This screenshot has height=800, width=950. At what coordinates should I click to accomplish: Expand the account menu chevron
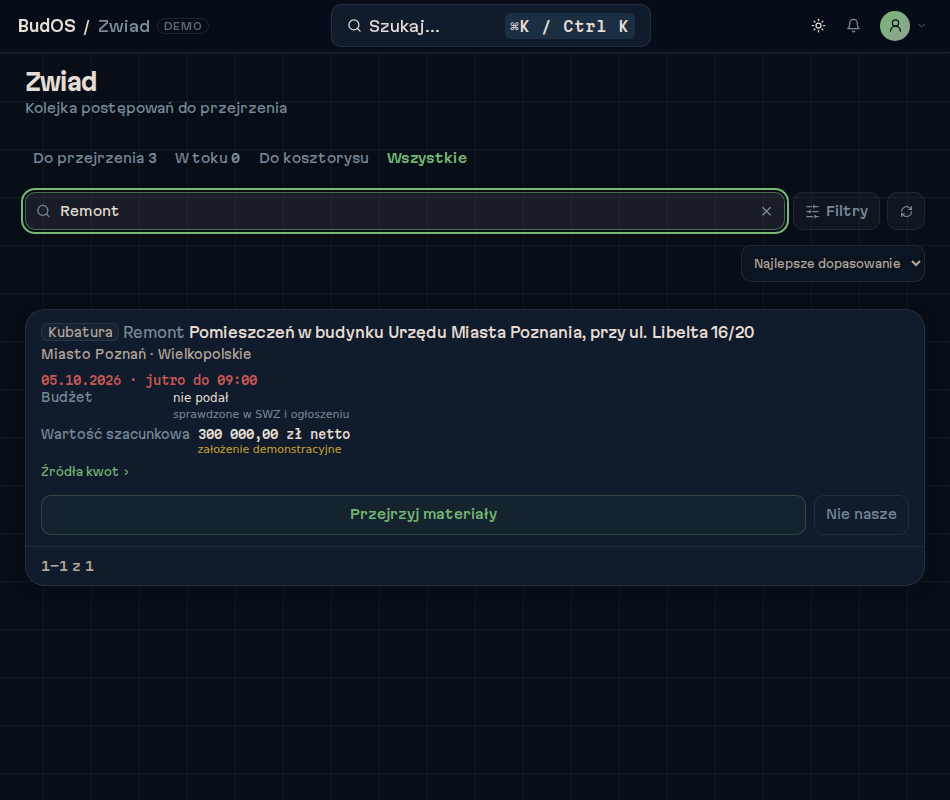click(922, 26)
